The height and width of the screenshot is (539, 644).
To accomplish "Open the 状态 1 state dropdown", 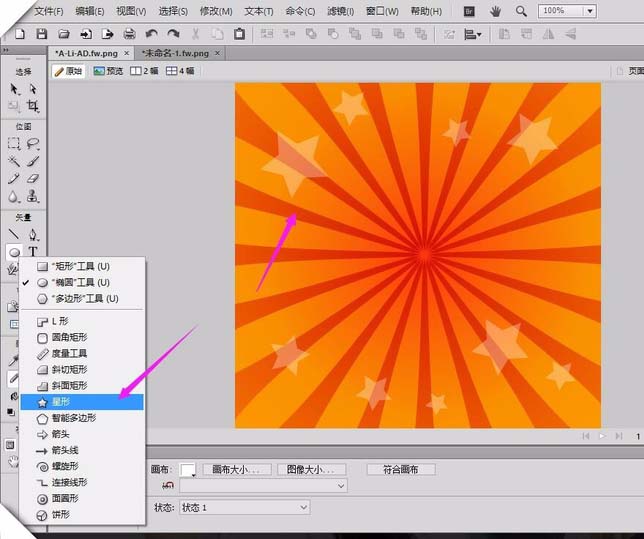I will coord(244,508).
